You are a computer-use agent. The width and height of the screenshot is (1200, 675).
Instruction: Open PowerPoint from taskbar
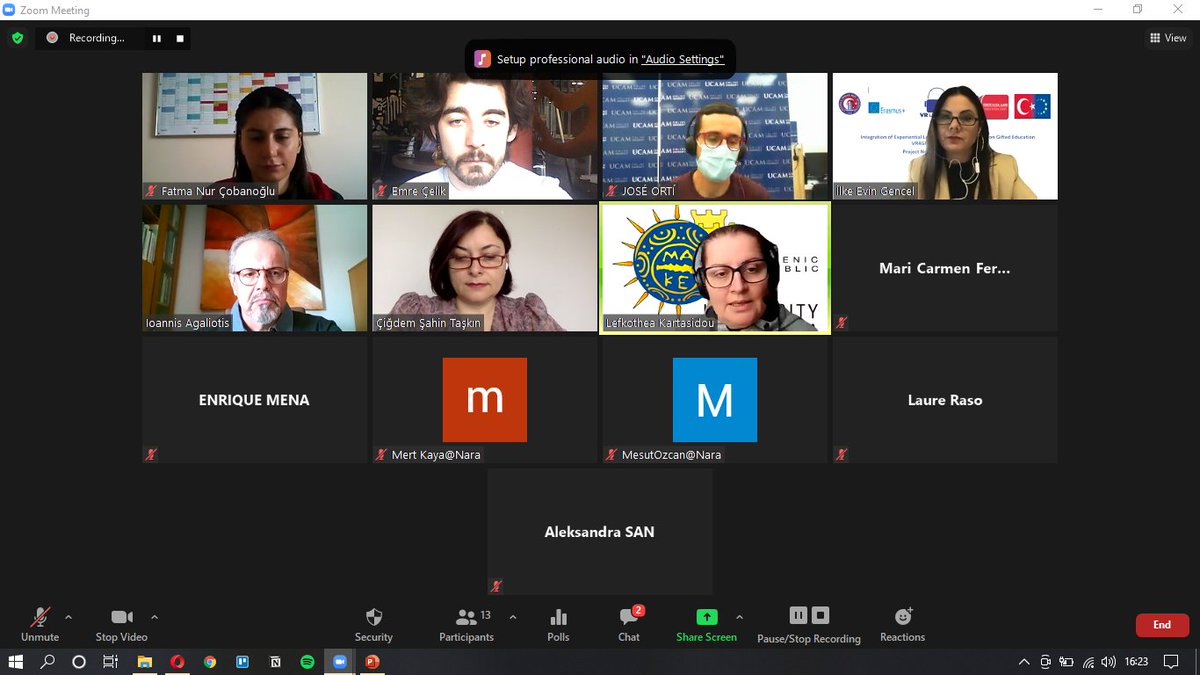click(x=372, y=662)
